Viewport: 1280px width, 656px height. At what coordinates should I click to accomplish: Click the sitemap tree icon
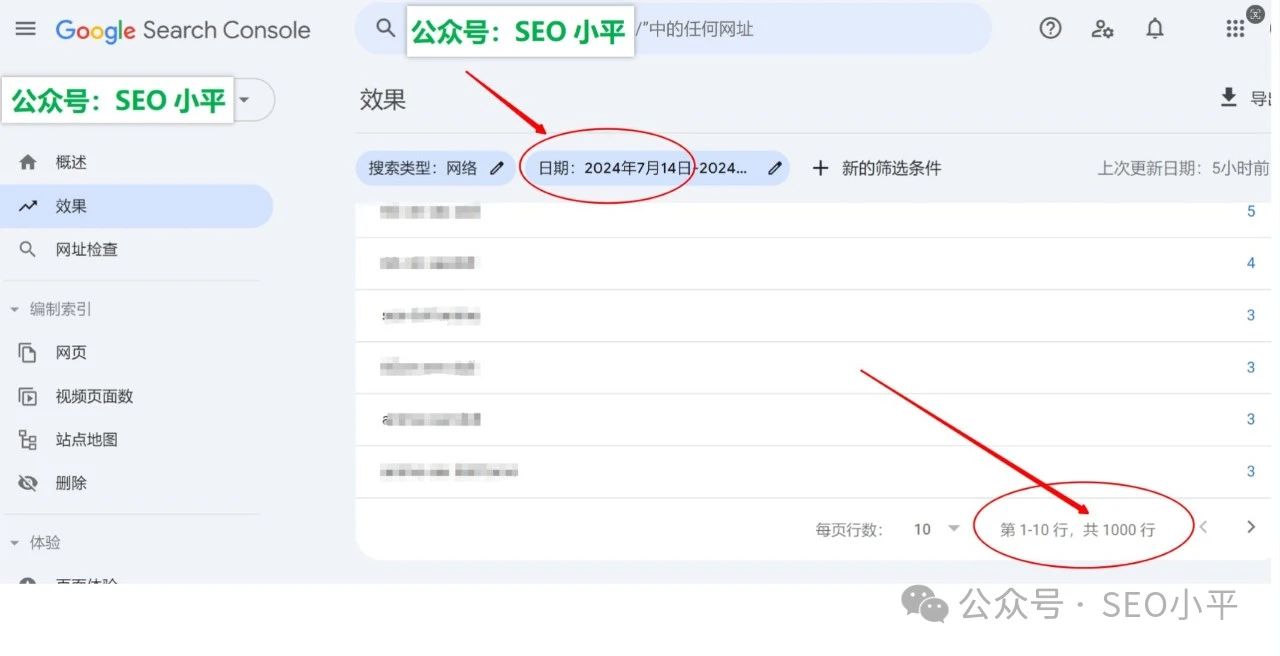pos(28,440)
